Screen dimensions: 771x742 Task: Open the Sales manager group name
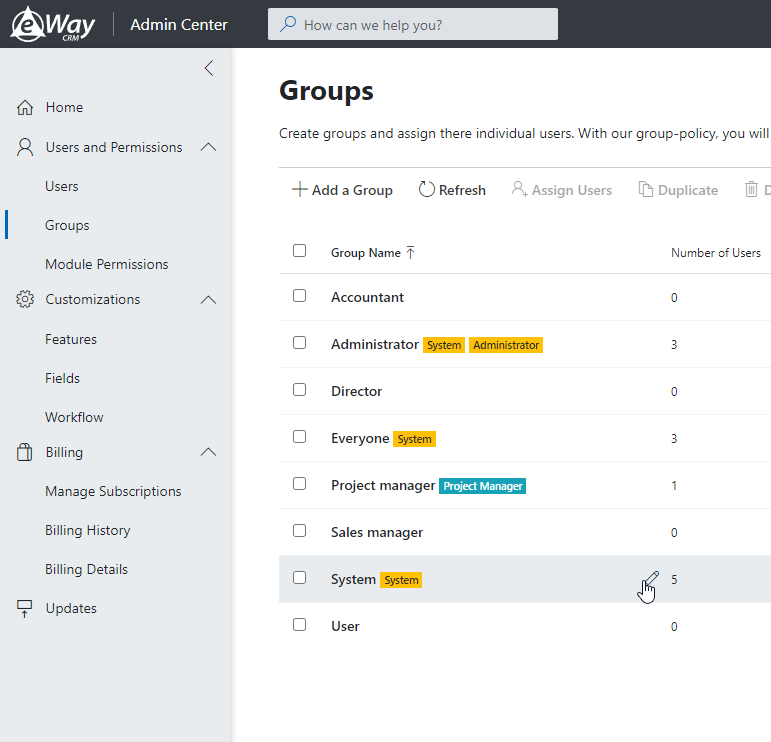[377, 533]
